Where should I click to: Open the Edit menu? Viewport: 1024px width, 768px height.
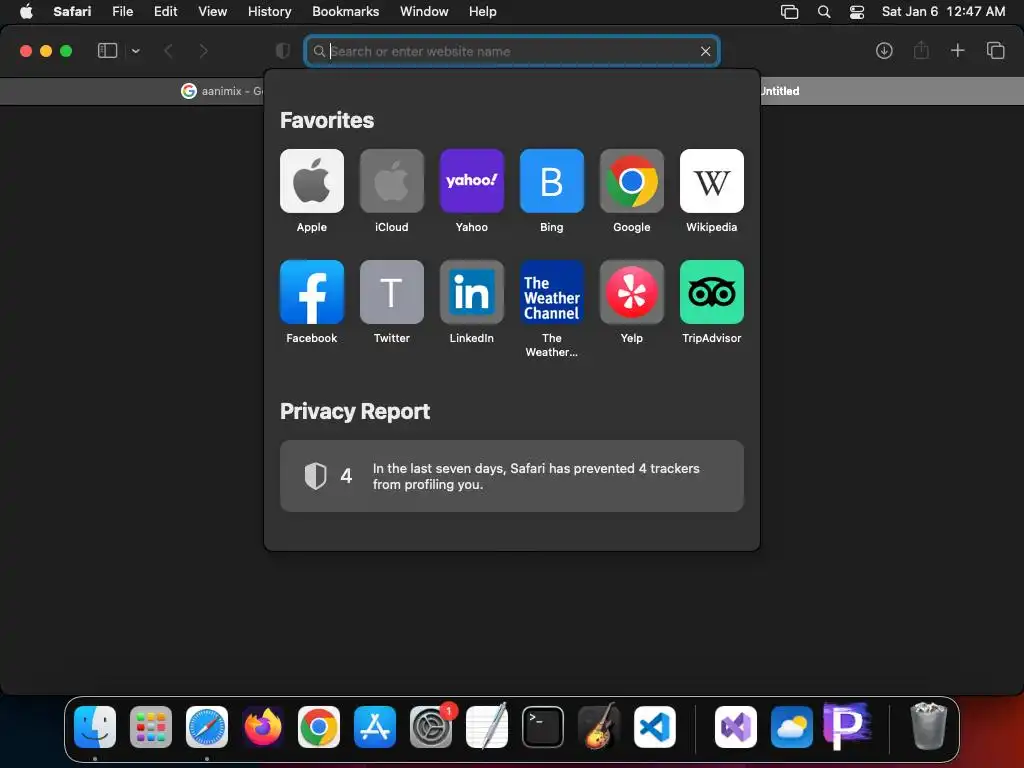pos(165,12)
